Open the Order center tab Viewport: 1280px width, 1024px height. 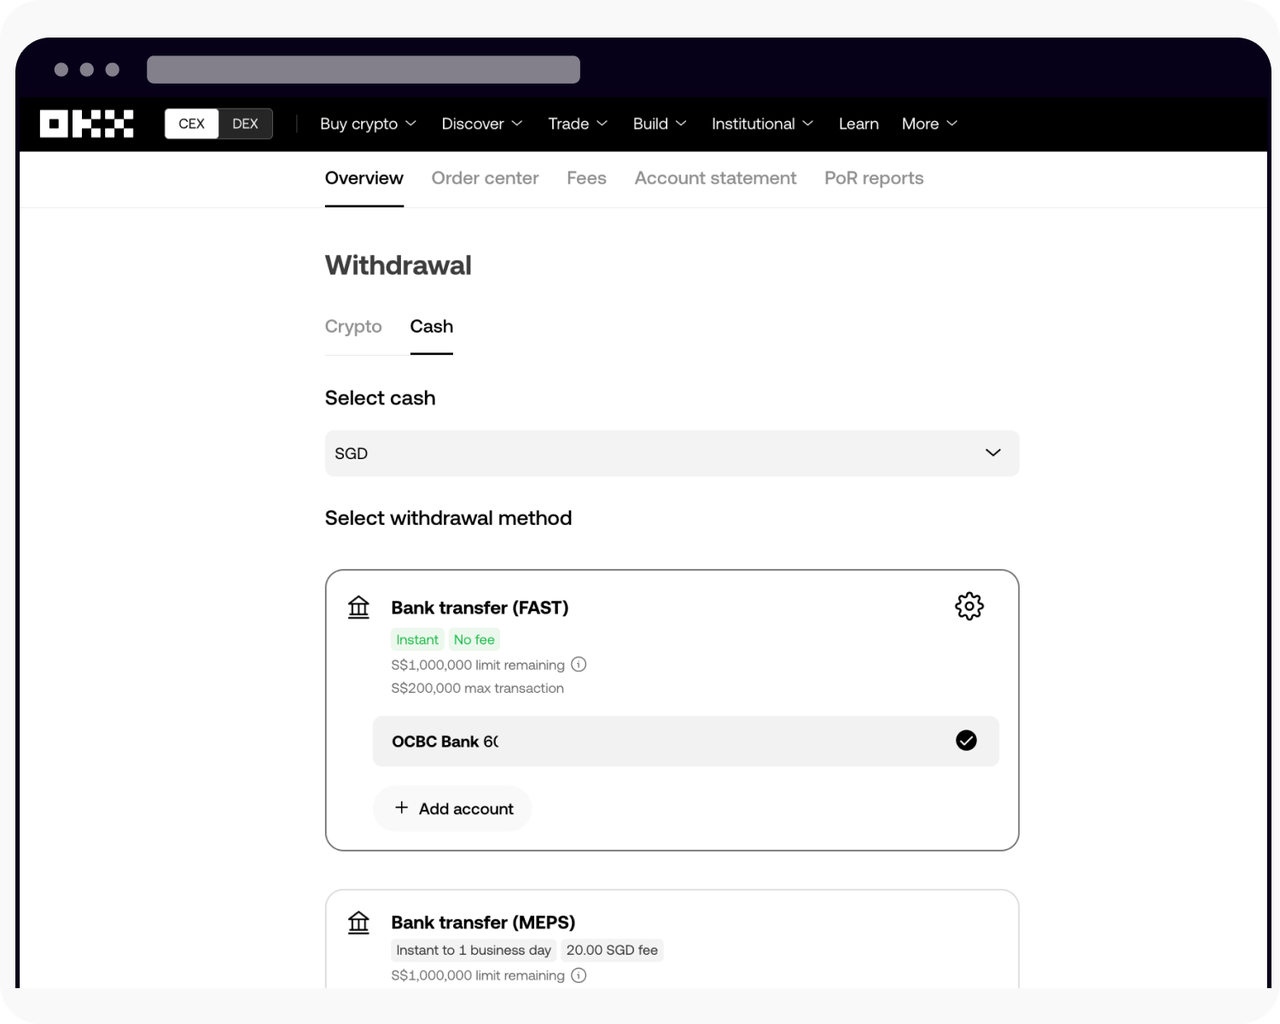tap(485, 177)
